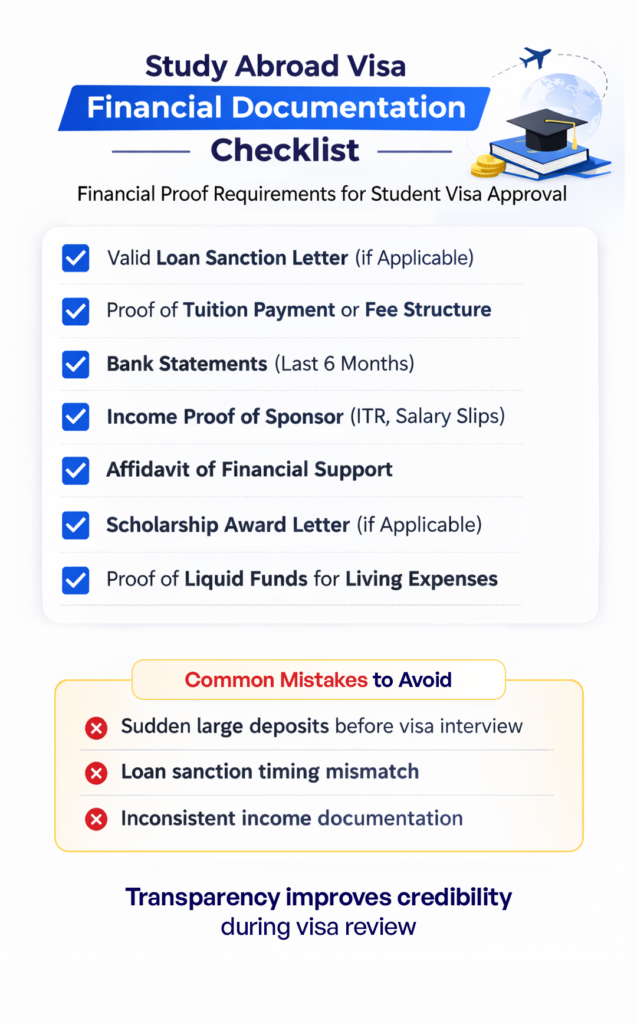
Task: Click the graduation cap illustration
Action: [x=546, y=128]
